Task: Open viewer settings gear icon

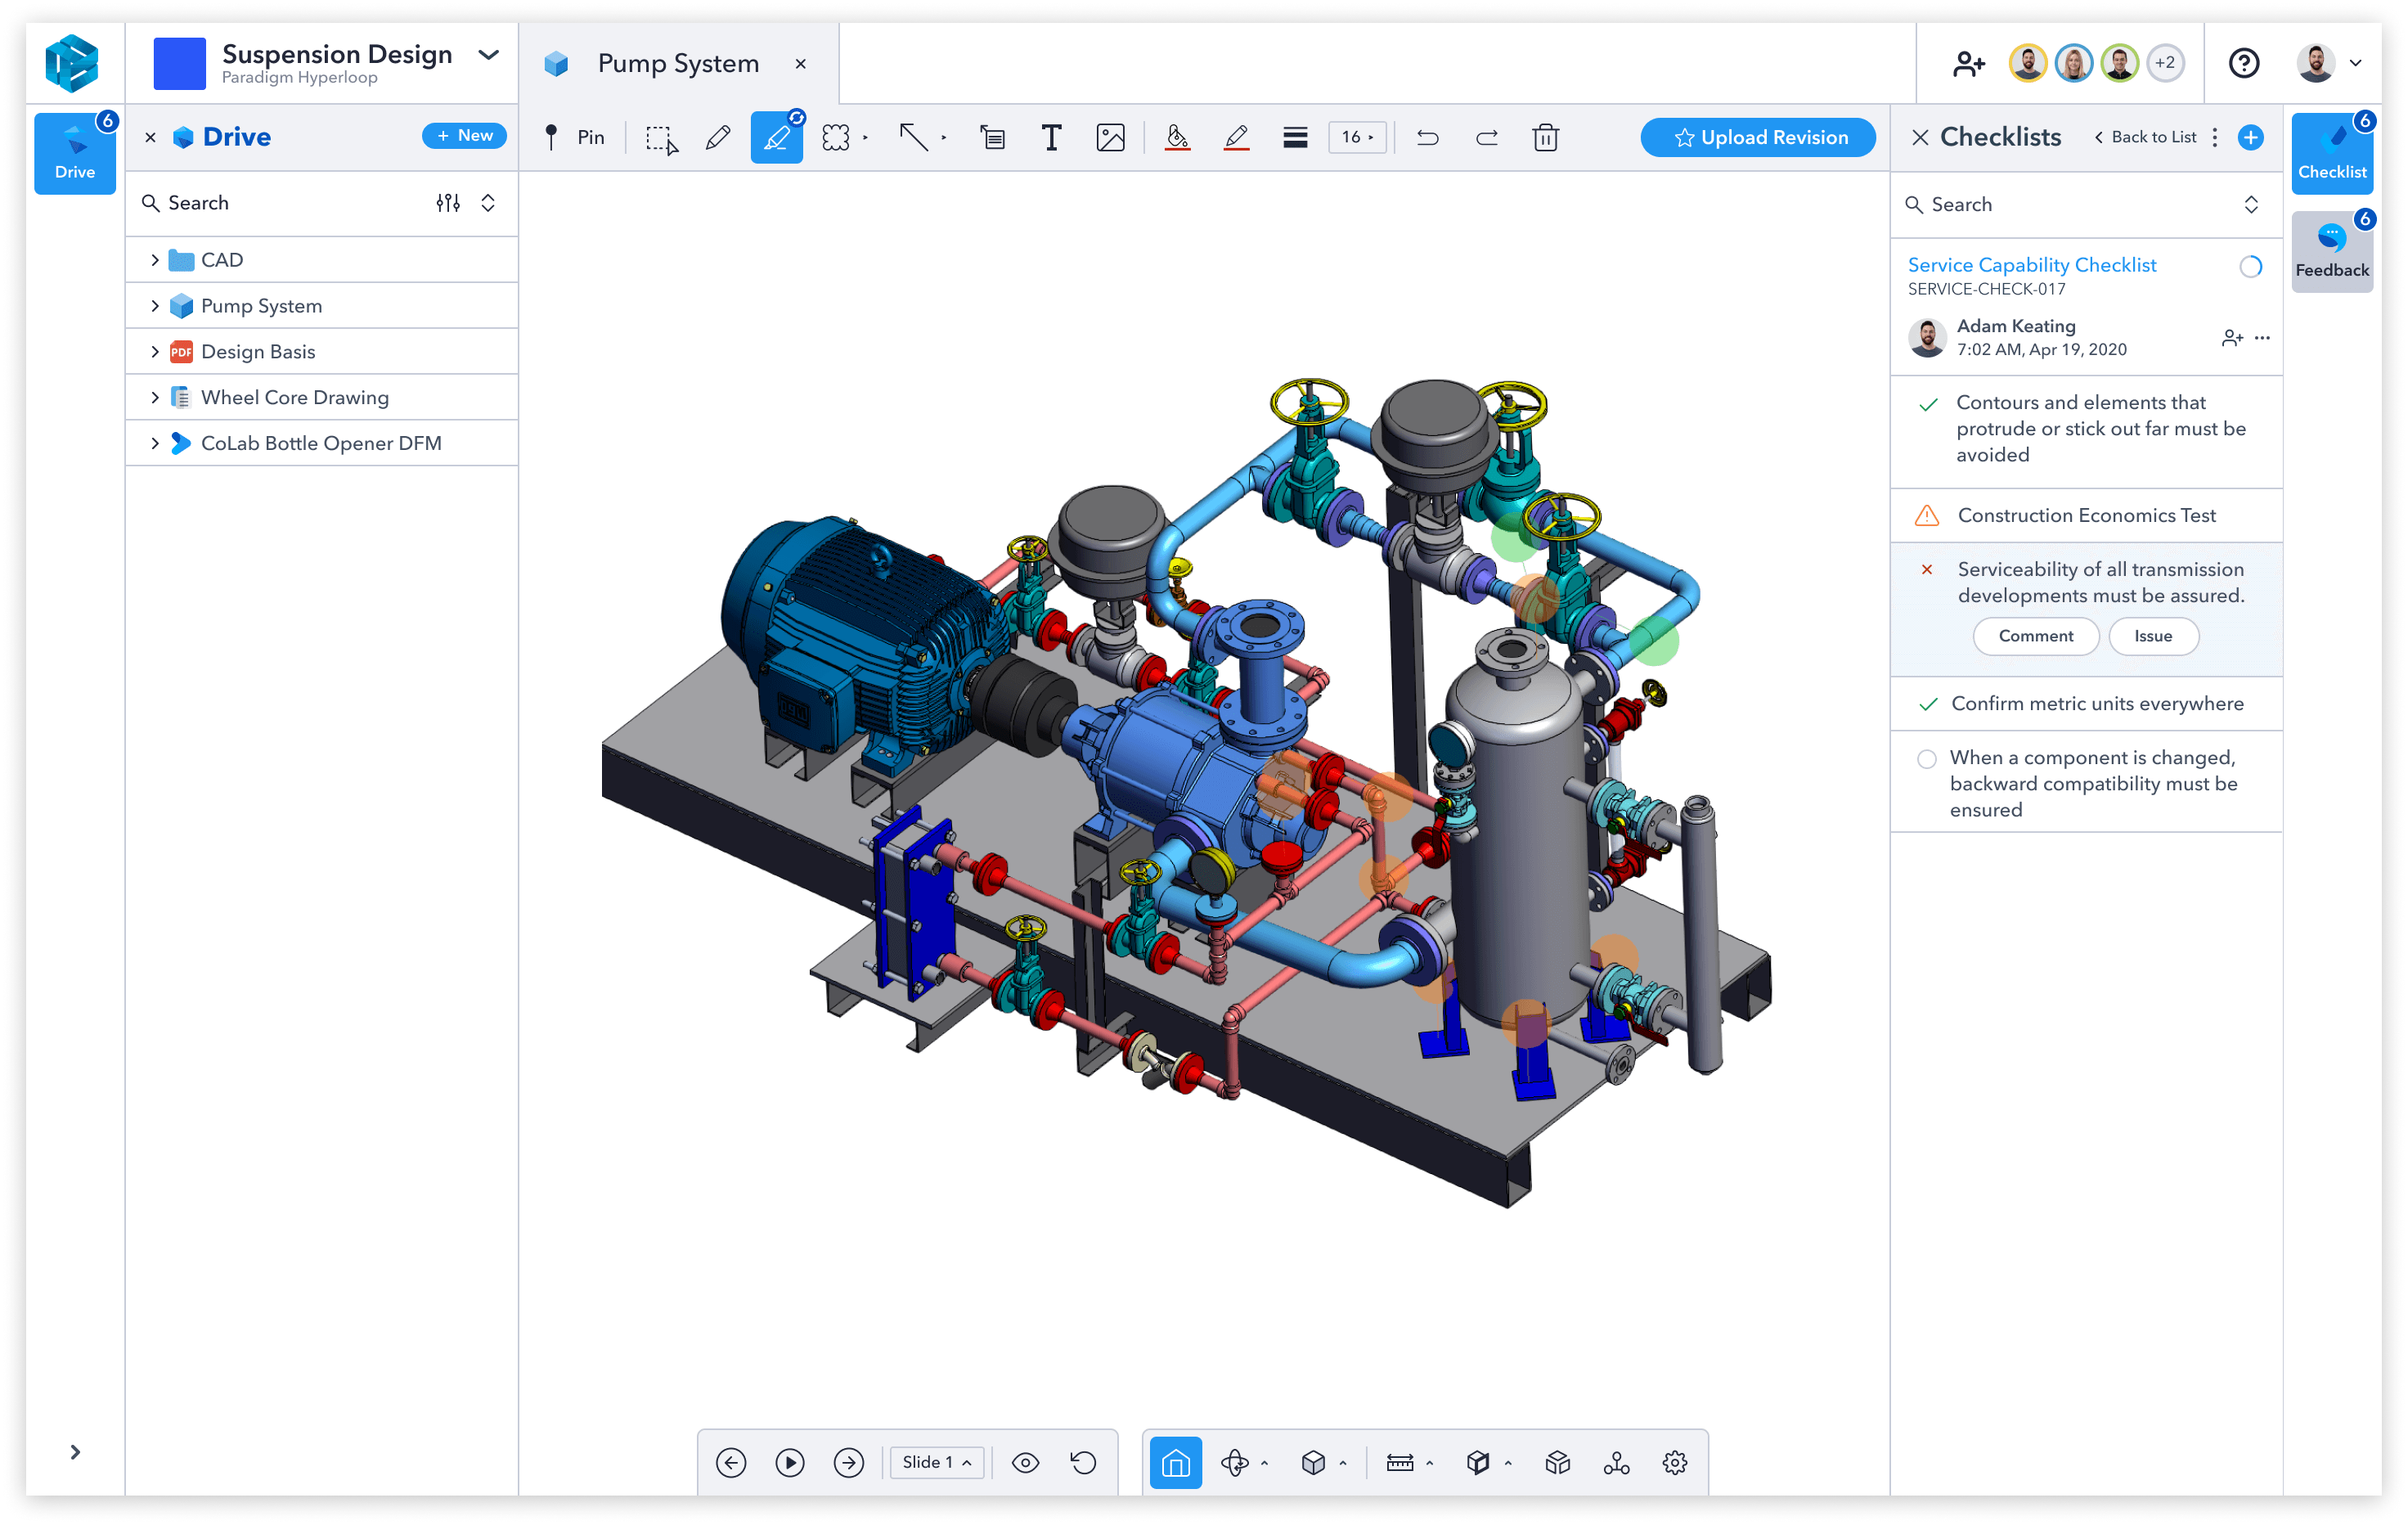Action: 1675,1462
